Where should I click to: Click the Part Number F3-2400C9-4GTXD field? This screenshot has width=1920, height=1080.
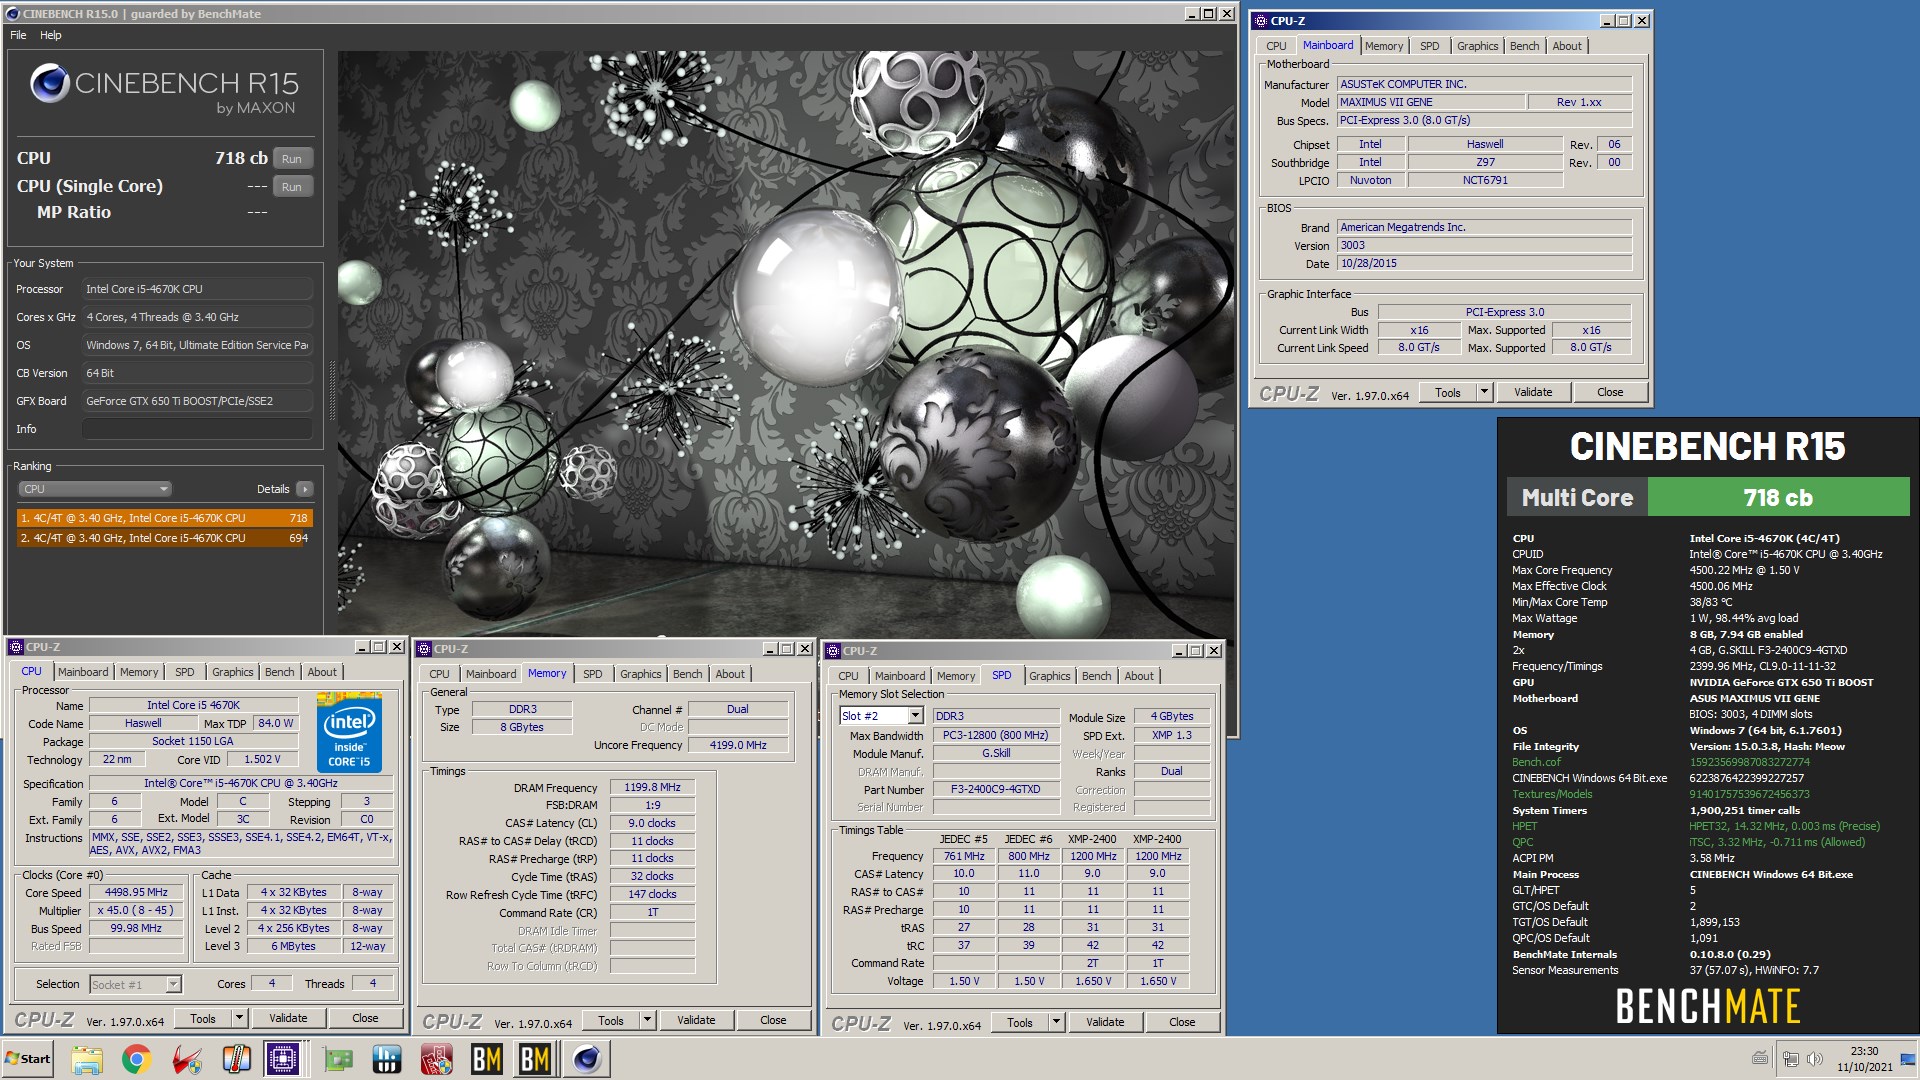995,789
